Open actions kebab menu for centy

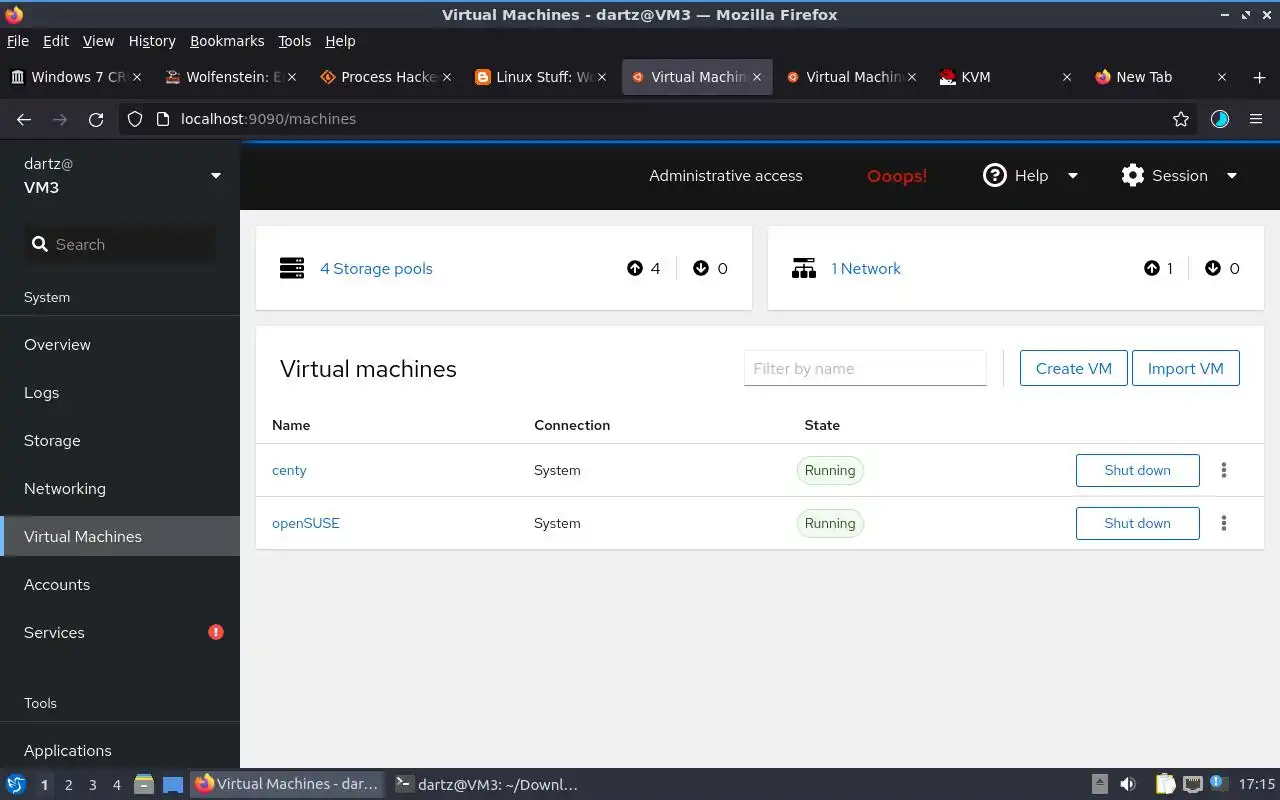pos(1224,470)
